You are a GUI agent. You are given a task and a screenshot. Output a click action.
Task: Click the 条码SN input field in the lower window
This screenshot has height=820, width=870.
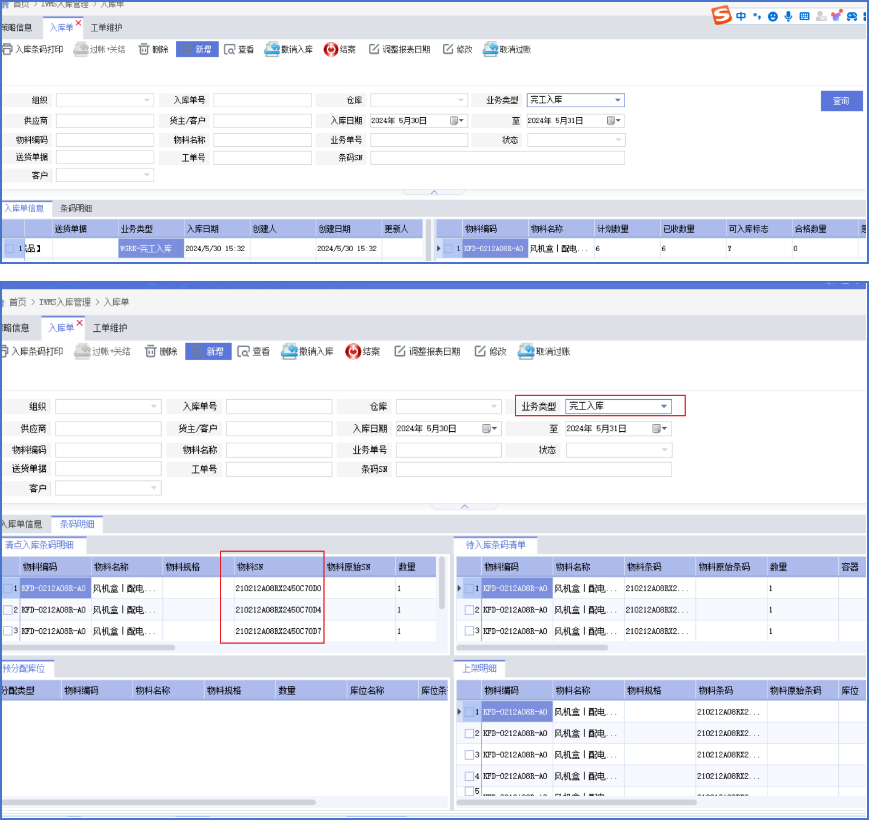pyautogui.click(x=533, y=469)
